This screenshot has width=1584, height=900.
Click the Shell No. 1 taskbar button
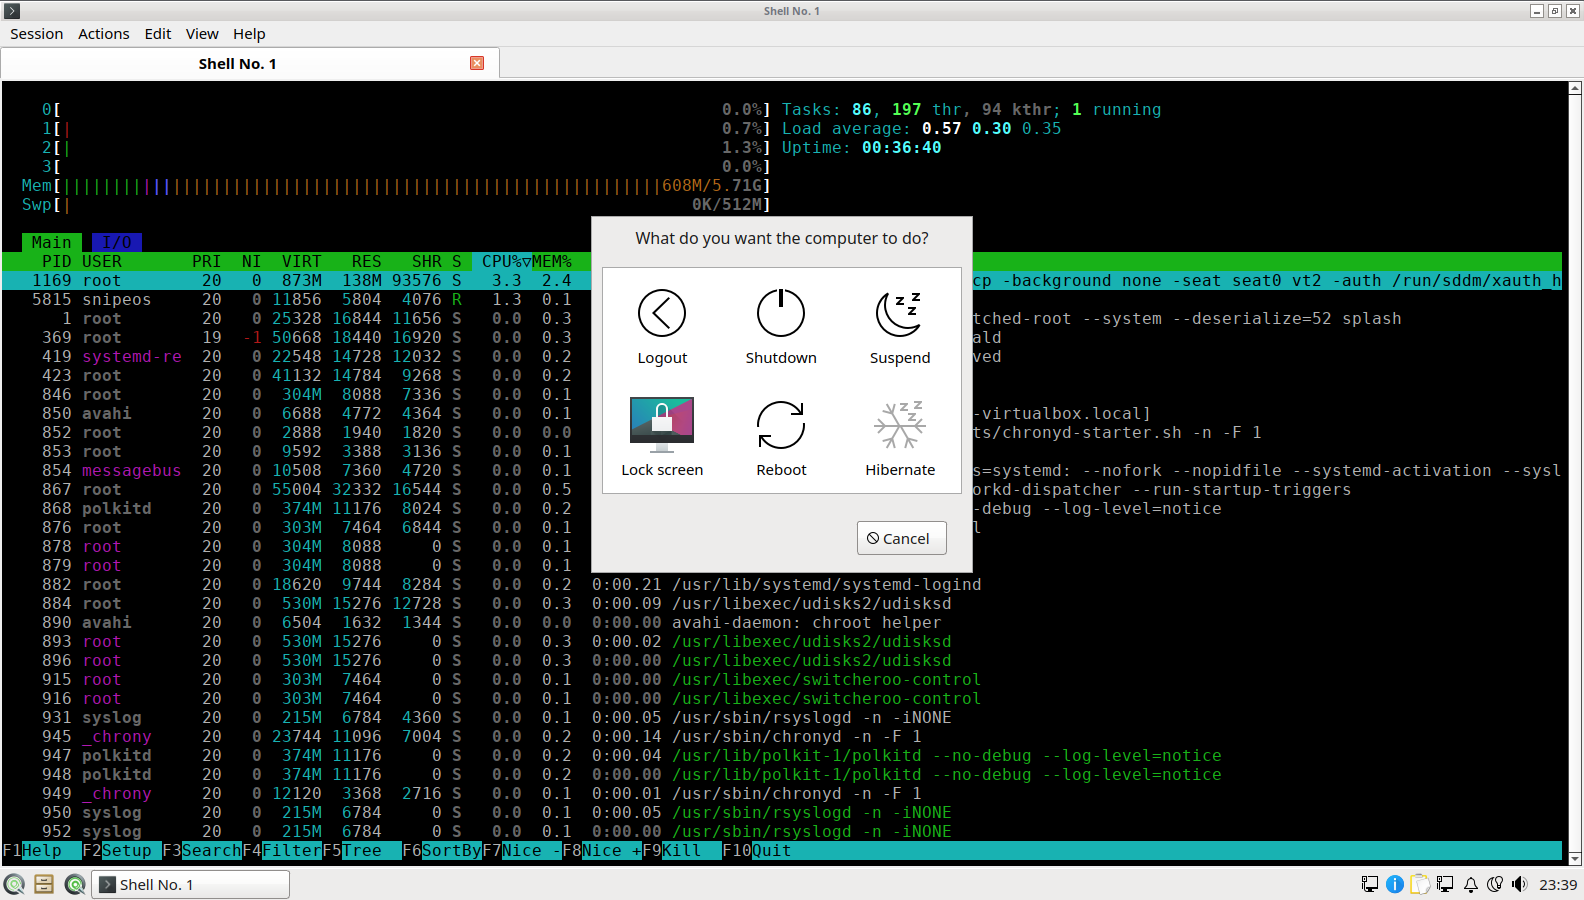coord(191,884)
